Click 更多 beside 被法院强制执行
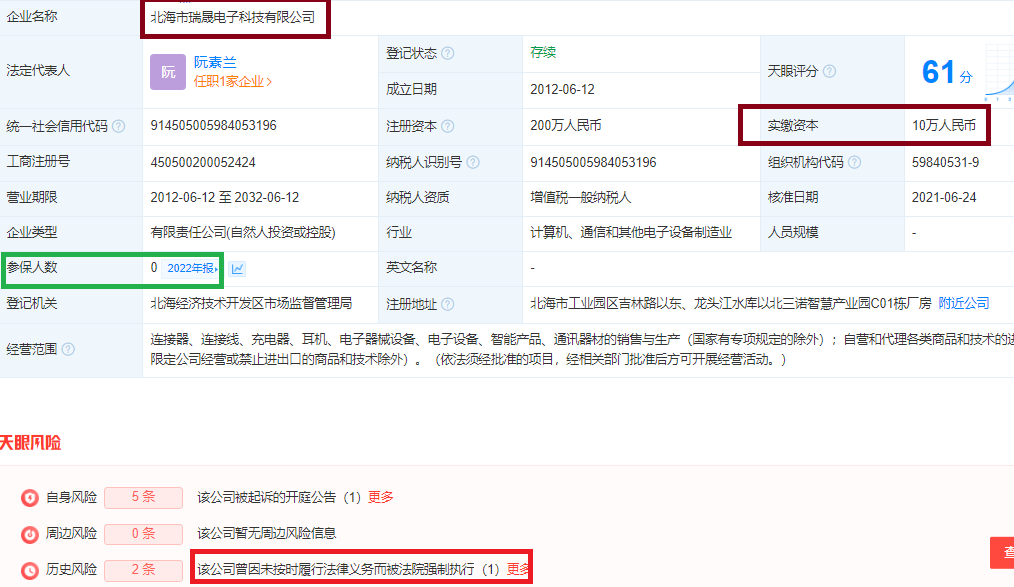Screen dimensions: 1014x587 pyautogui.click(x=518, y=570)
